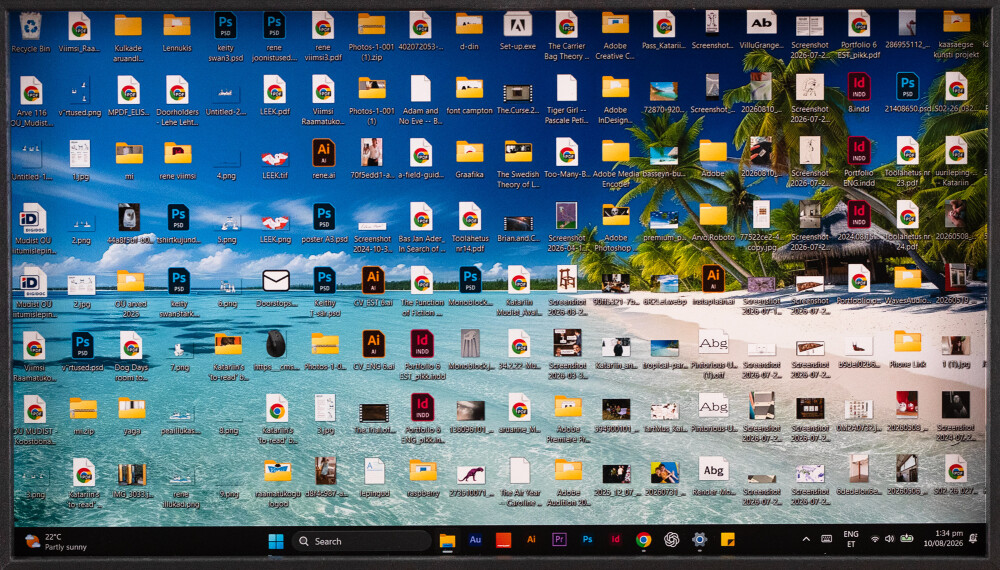
Task: Launch Adobe Audition from the taskbar
Action: [x=475, y=540]
